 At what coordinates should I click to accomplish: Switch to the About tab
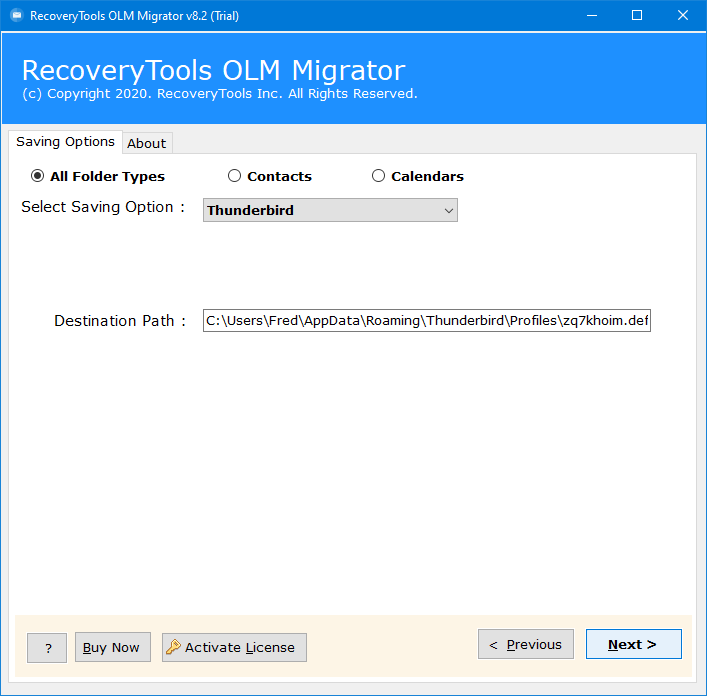coord(147,143)
